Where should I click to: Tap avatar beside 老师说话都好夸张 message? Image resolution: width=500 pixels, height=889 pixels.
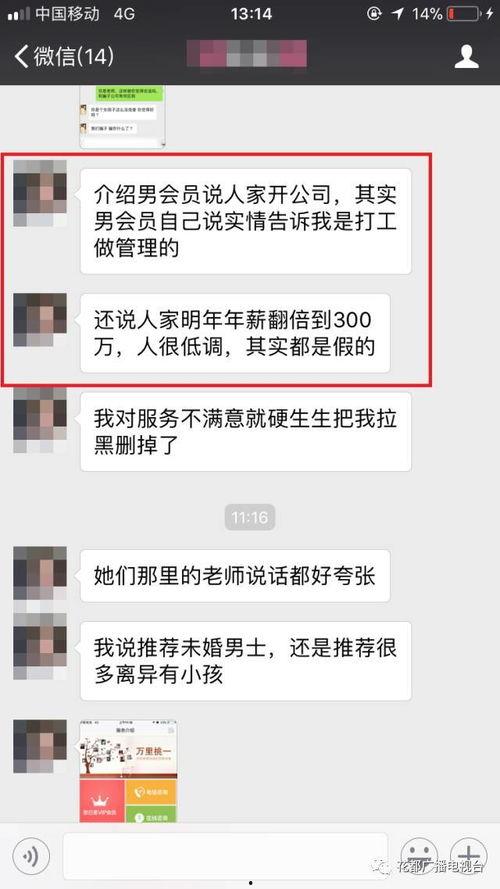pyautogui.click(x=40, y=574)
